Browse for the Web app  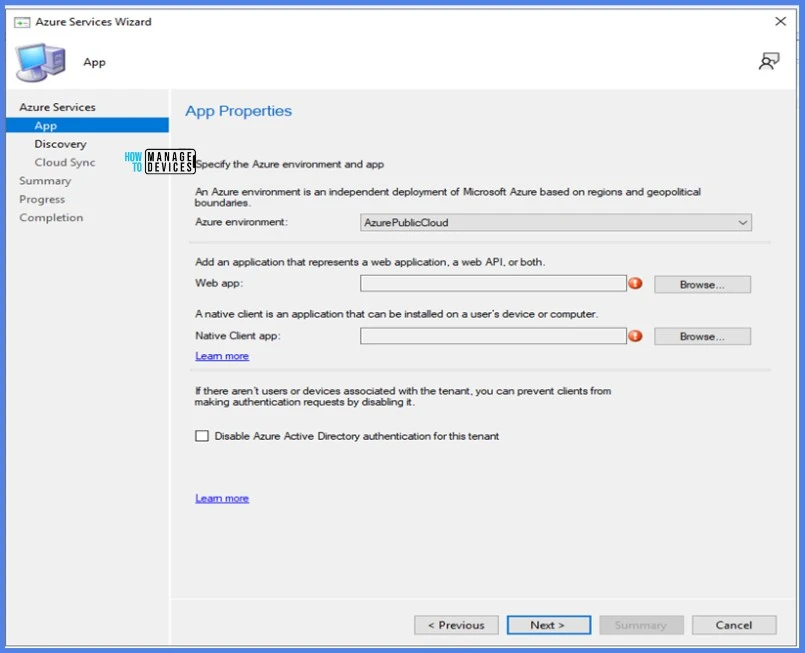coord(702,284)
